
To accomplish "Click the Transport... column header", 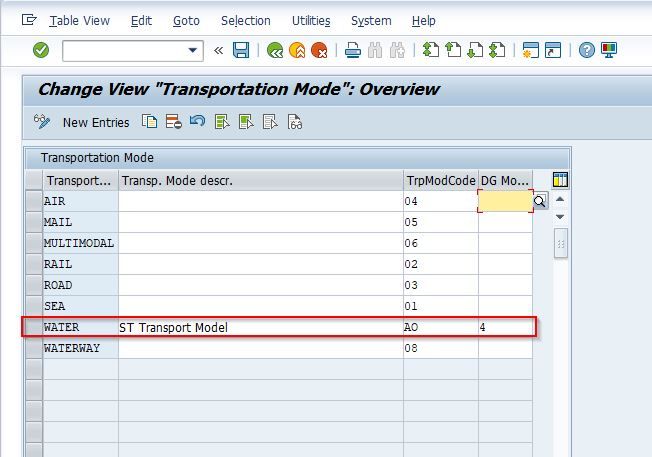I will tap(81, 180).
